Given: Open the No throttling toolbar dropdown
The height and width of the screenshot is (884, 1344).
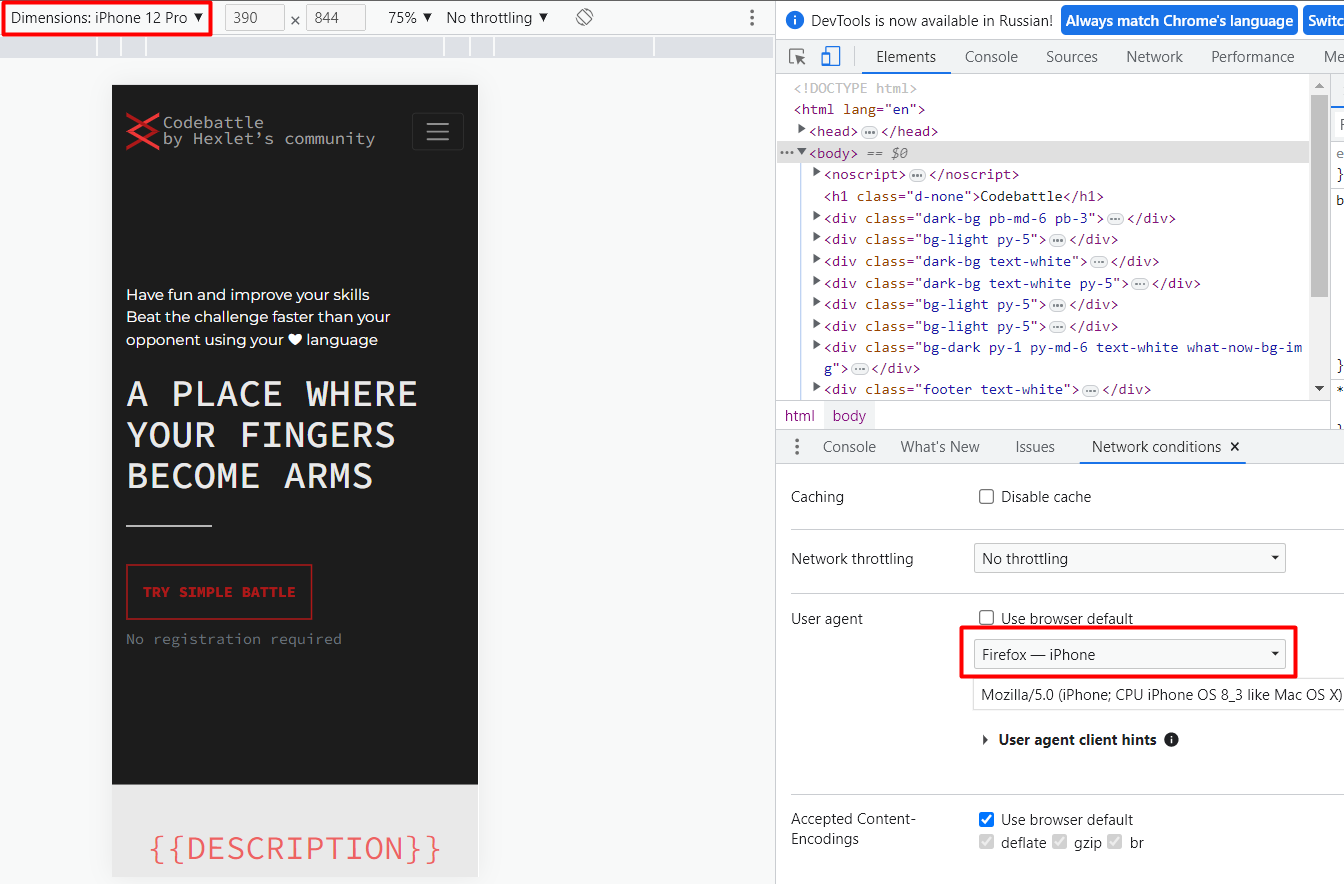Looking at the screenshot, I should click(x=497, y=18).
